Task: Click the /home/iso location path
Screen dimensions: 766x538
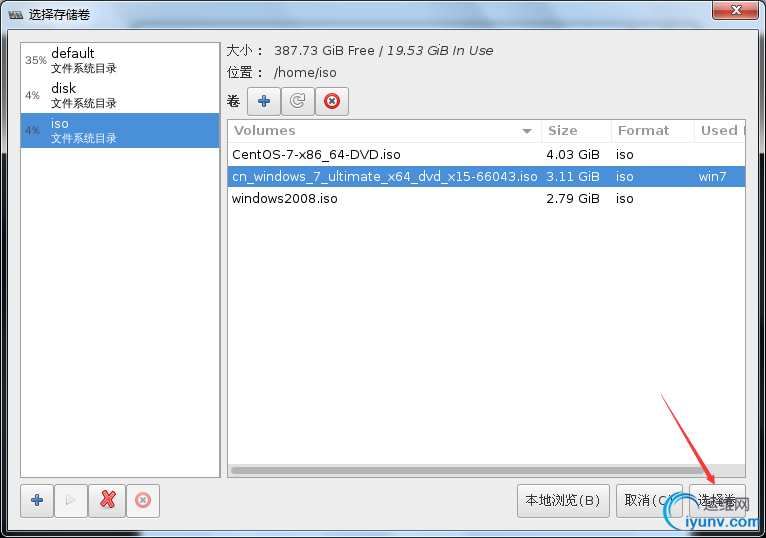Action: click(305, 73)
